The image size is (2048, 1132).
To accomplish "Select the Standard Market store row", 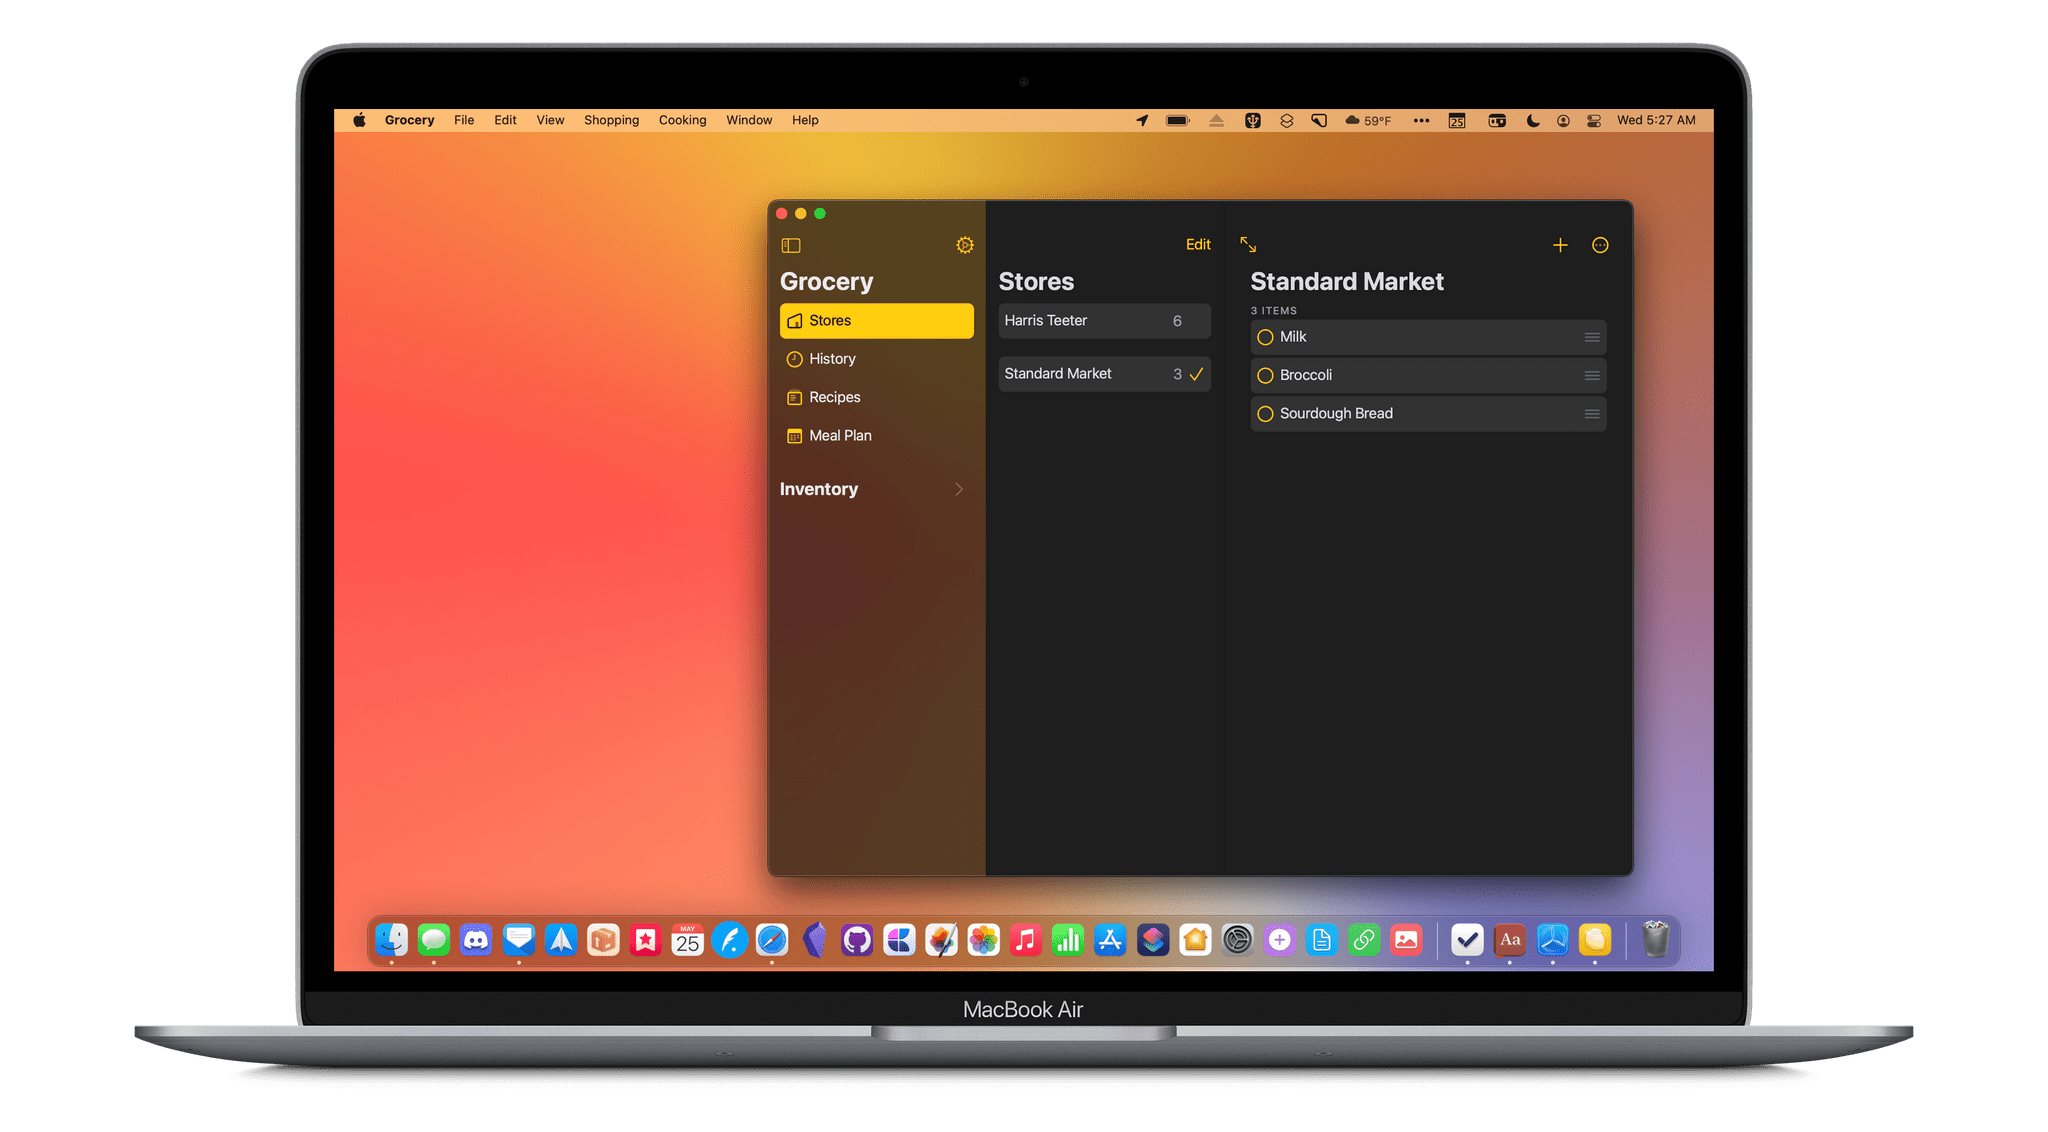I will click(x=1104, y=374).
